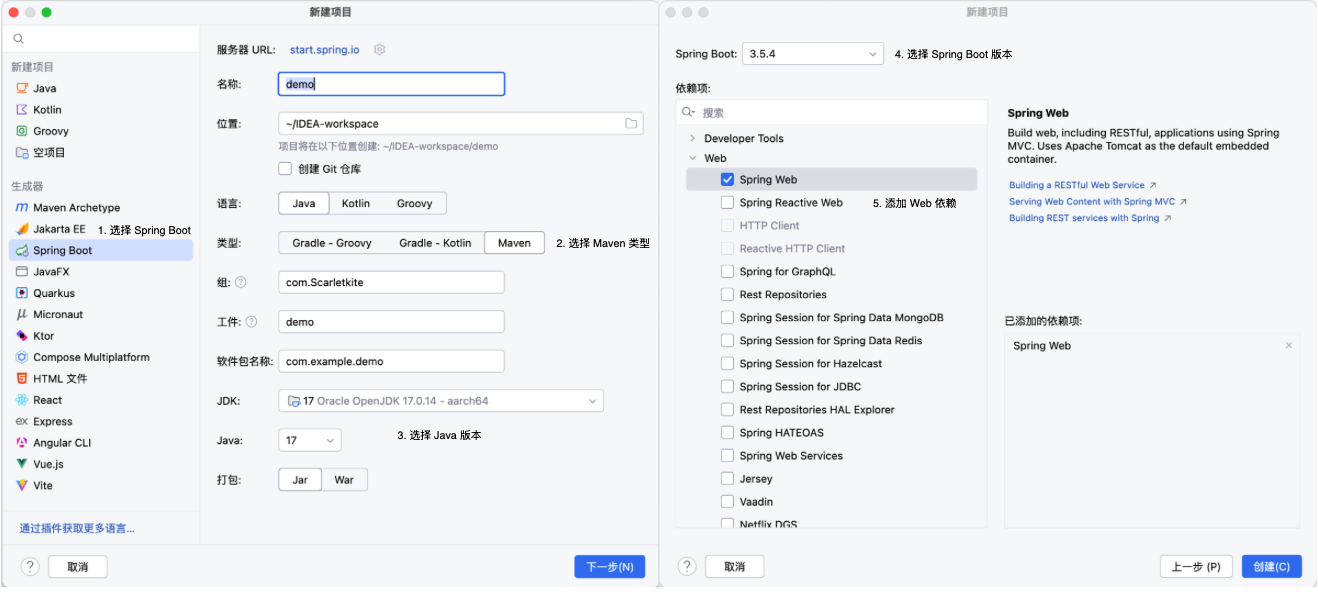Image resolution: width=1318 pixels, height=592 pixels.
Task: Select the Vite generator icon
Action: [22, 486]
